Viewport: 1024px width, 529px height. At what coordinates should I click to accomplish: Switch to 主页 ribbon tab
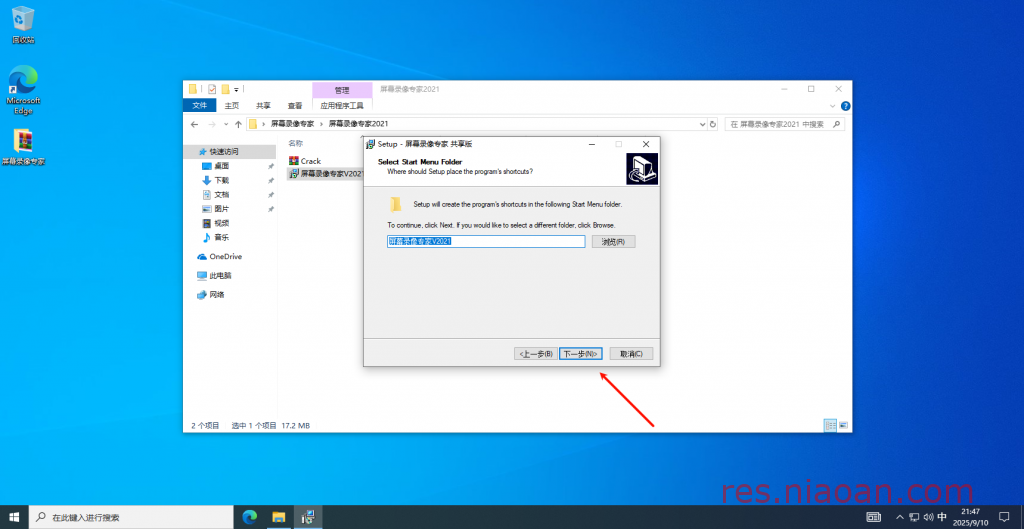click(x=232, y=105)
